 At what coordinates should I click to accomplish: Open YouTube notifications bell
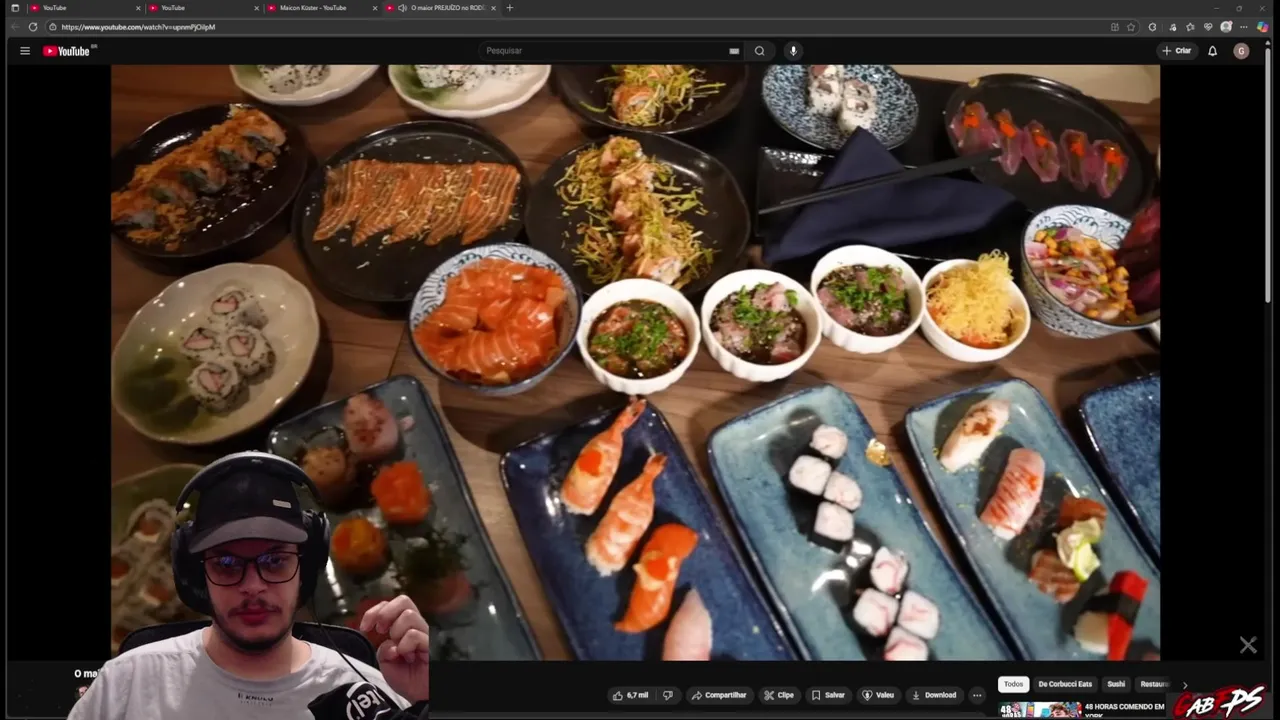tap(1212, 51)
